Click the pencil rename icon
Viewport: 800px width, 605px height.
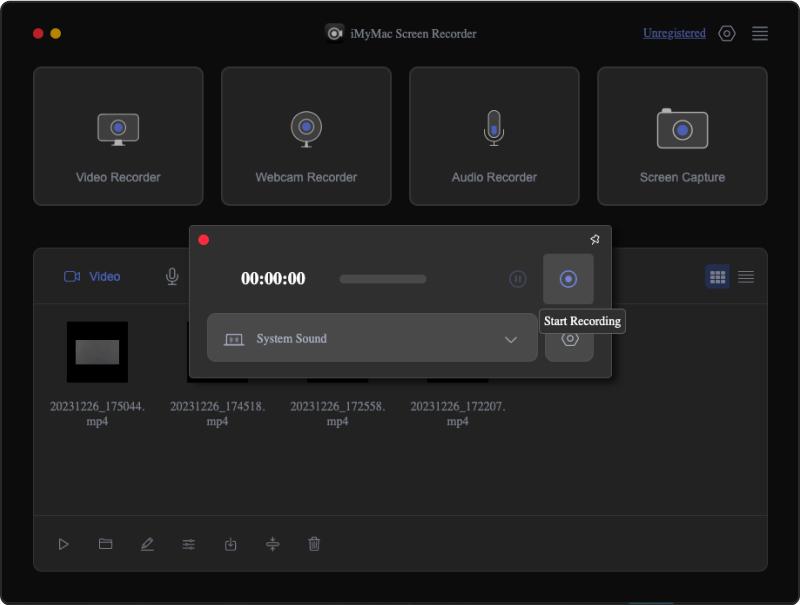pos(147,544)
